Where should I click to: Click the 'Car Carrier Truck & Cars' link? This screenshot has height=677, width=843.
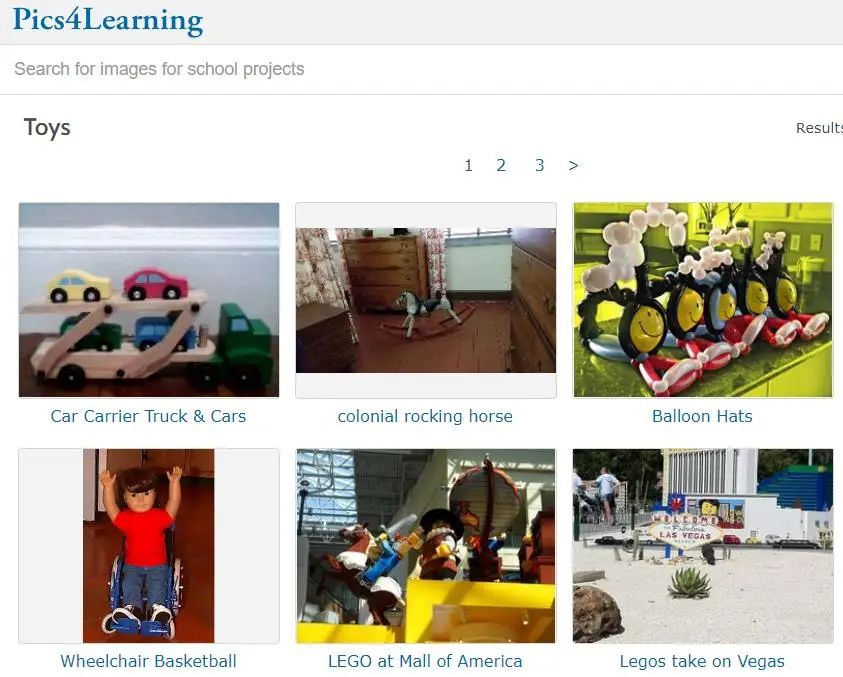click(148, 416)
